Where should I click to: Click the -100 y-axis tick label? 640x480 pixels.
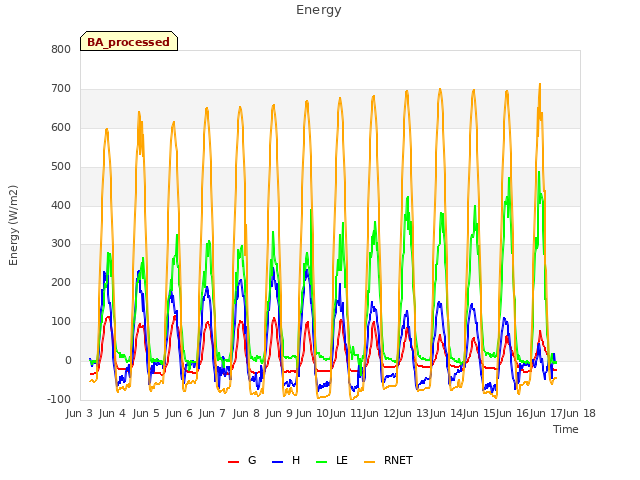pos(59,399)
